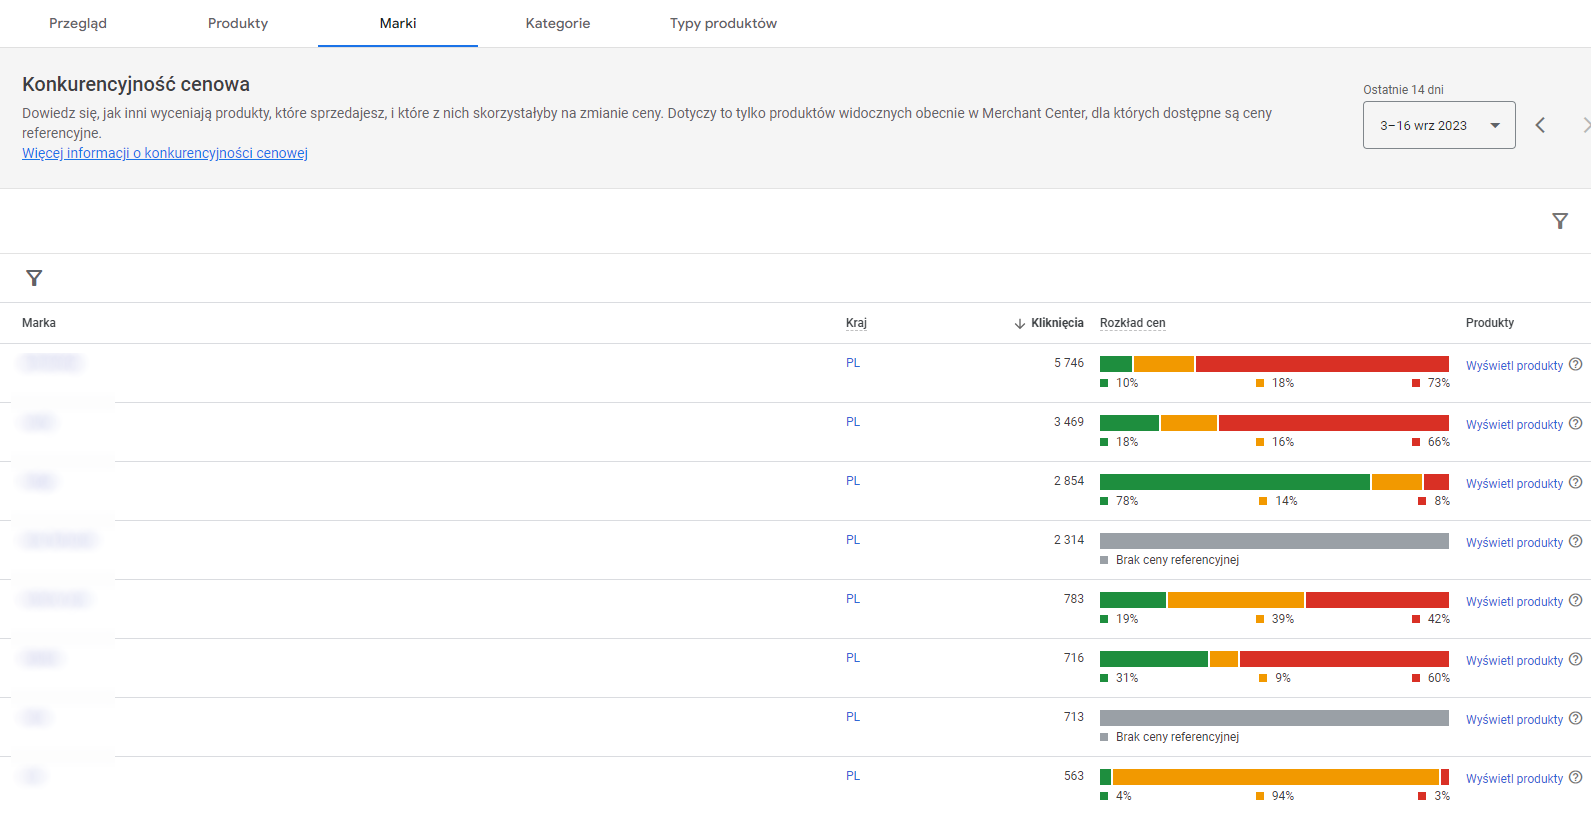
Task: Click the Rozkład cen column header
Action: (x=1132, y=323)
